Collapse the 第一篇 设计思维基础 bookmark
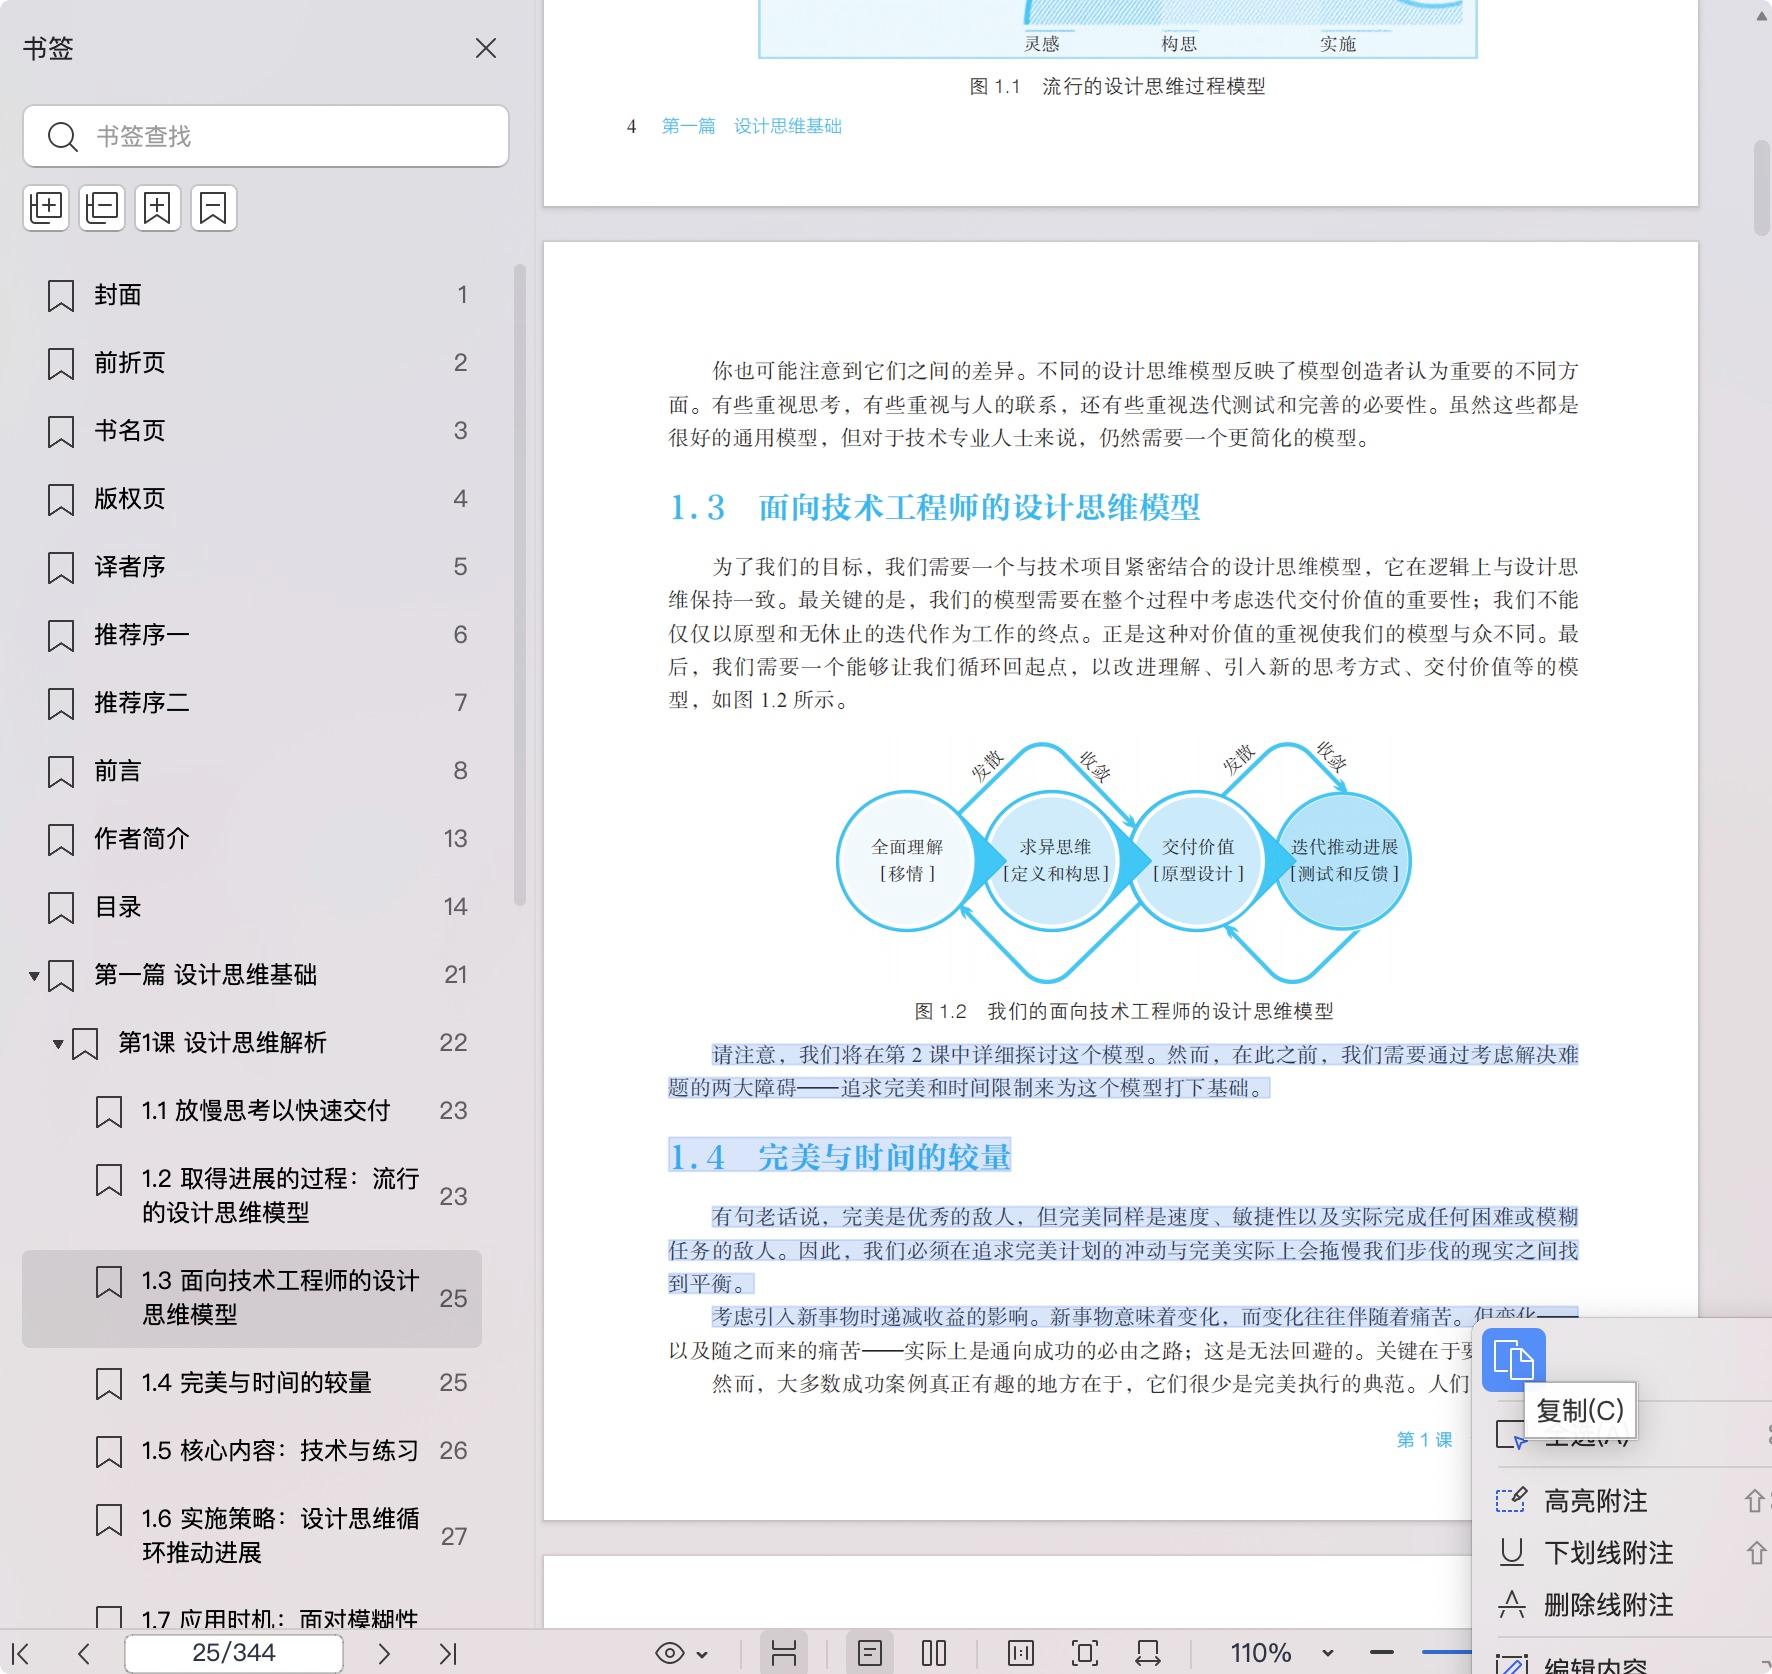Screen dimensions: 1772x1674 click(34, 975)
